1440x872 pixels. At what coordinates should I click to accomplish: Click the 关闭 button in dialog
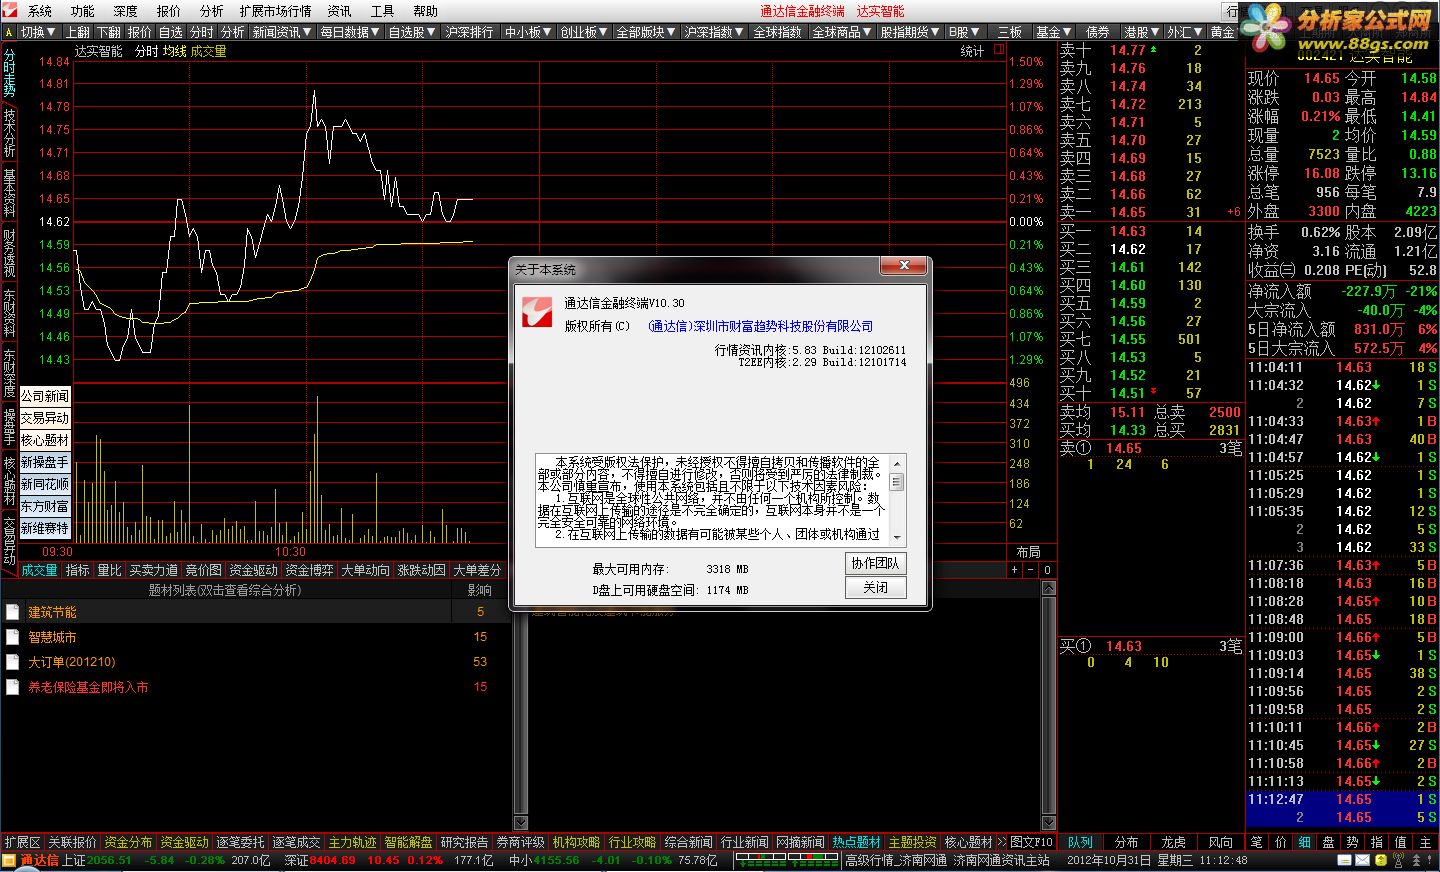pos(875,588)
